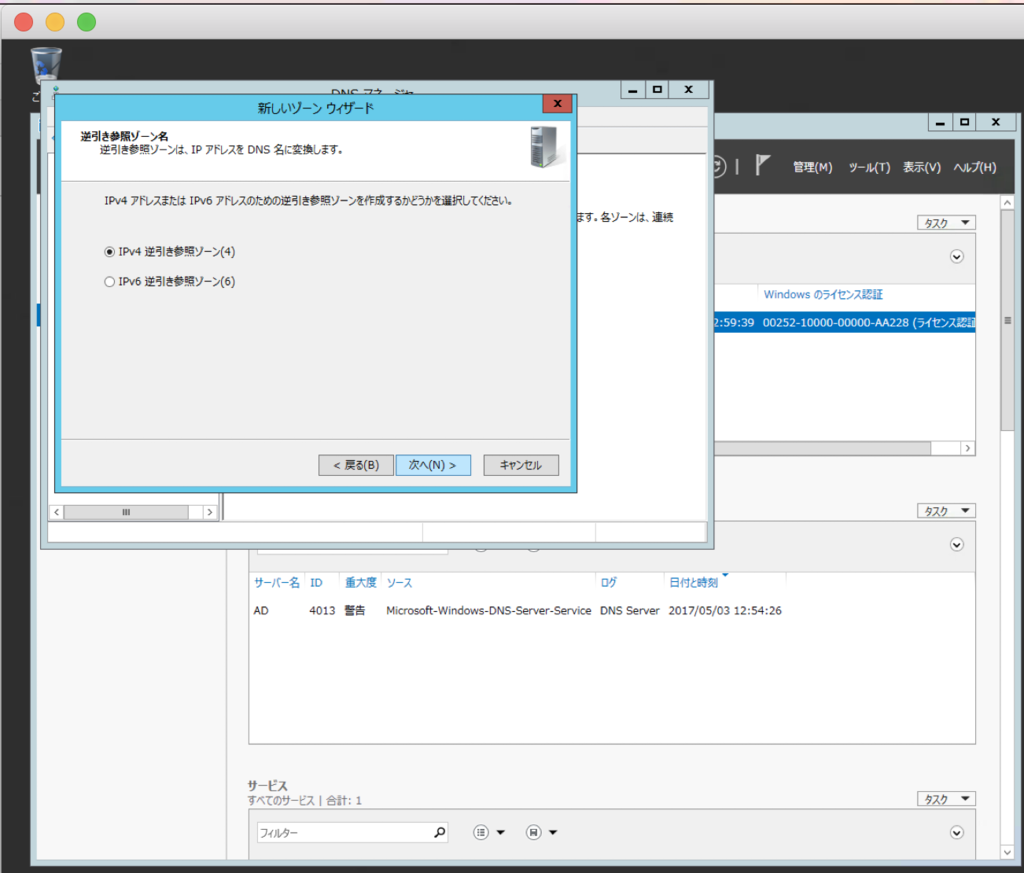Select IPv4 reverse lookup zone radio button

(x=109, y=252)
